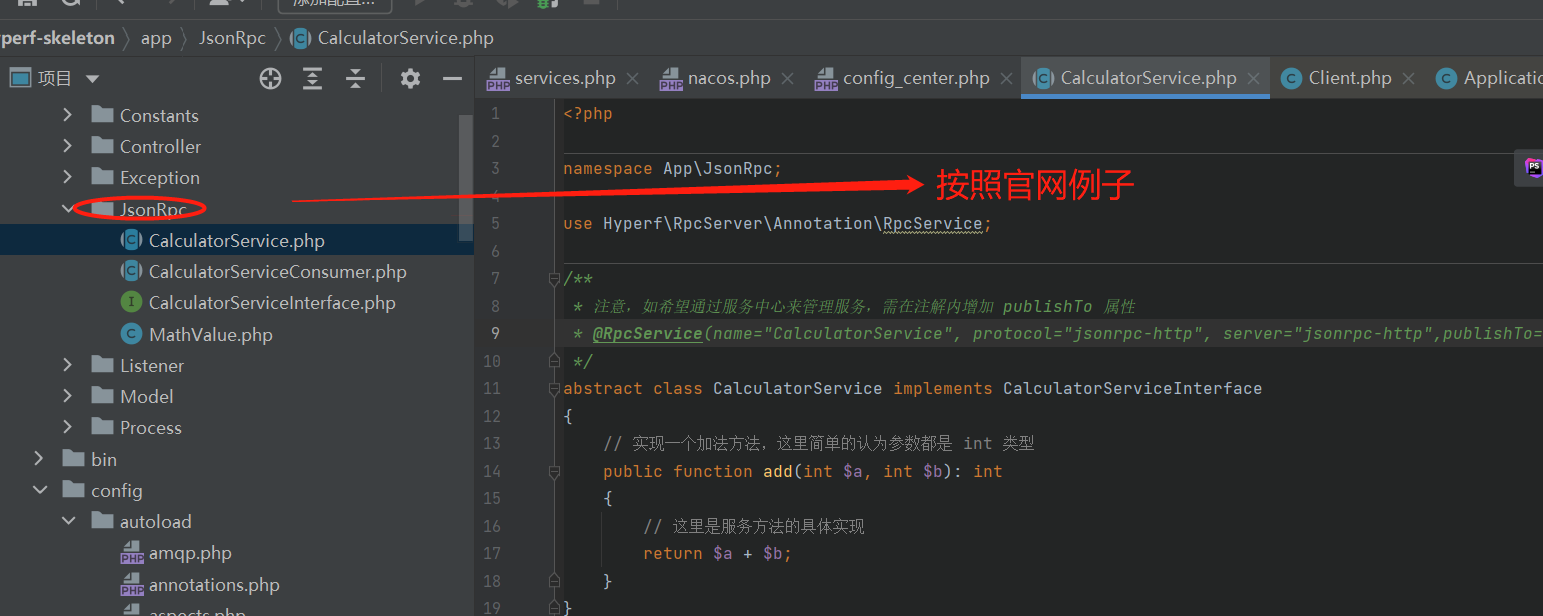The height and width of the screenshot is (616, 1543).
Task: Close the Client.php tab
Action: [1408, 78]
